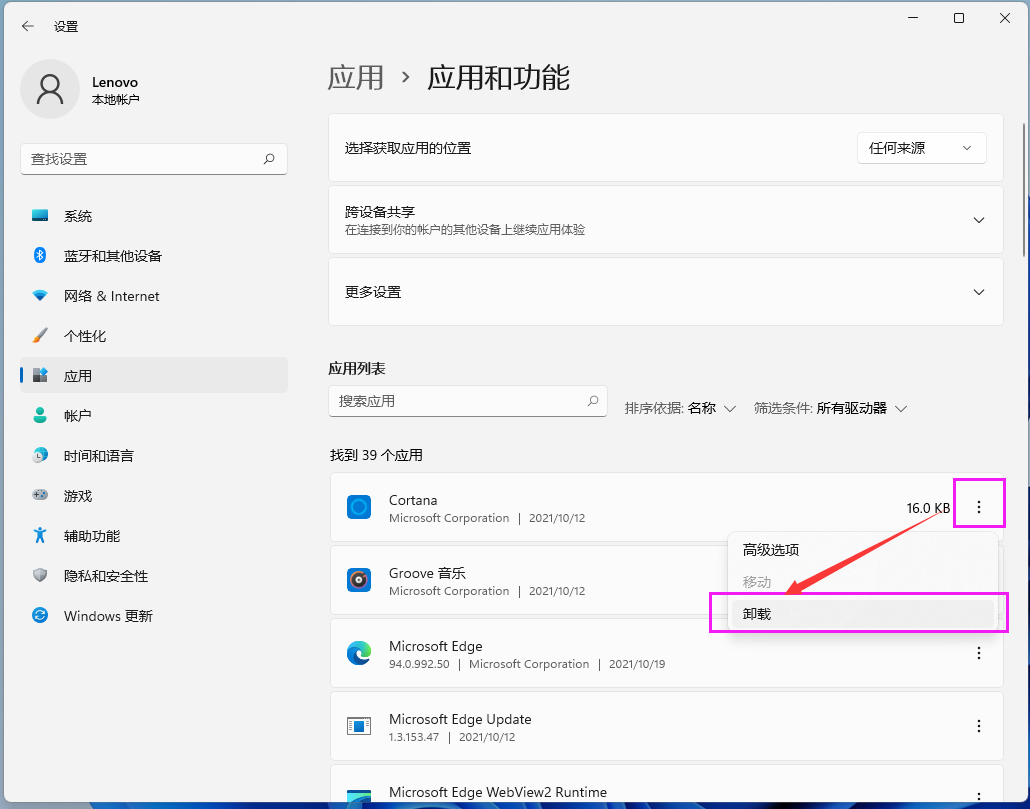Click the magnifier icon in the search apps (搜索应用) box
The width and height of the screenshot is (1030, 809).
[x=593, y=401]
